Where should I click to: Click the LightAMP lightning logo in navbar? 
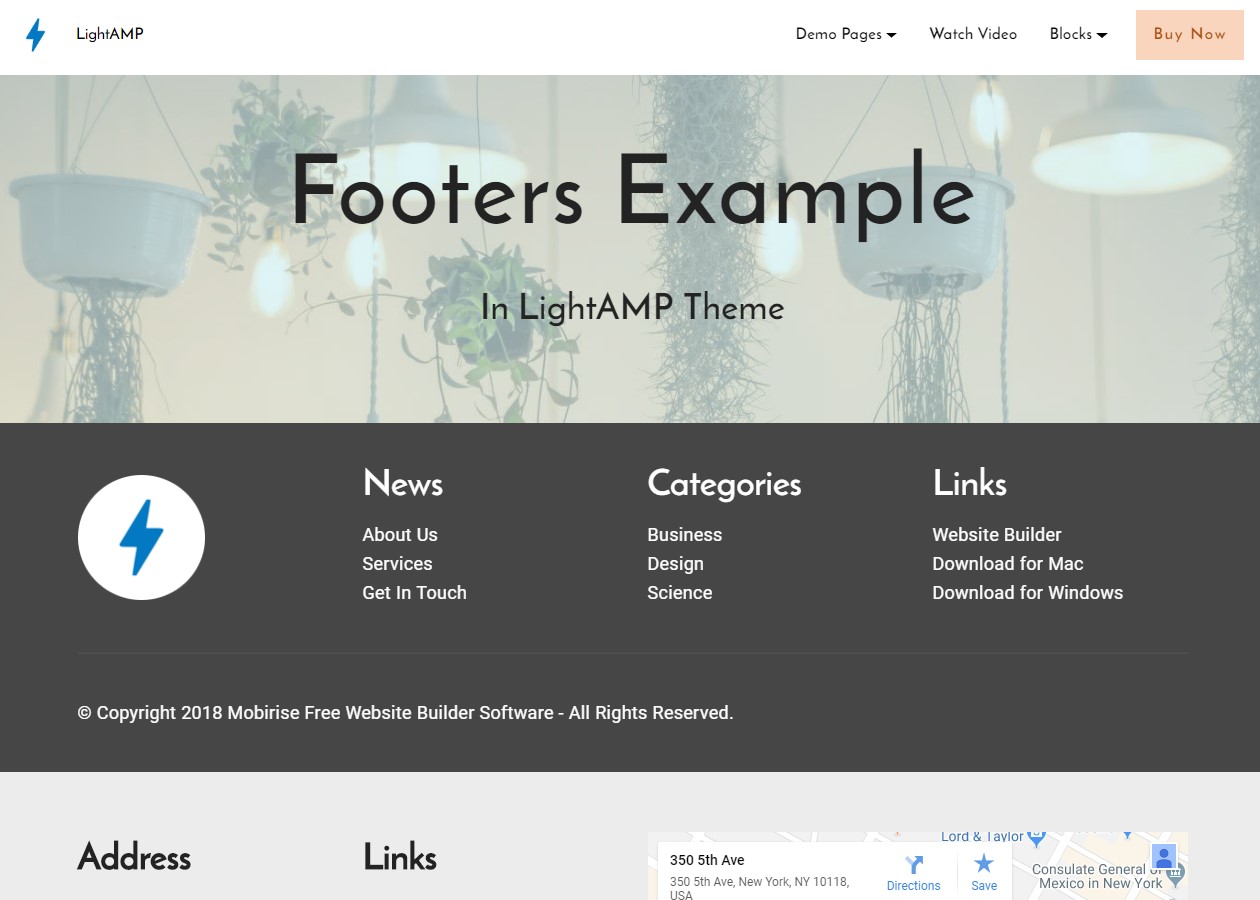[x=36, y=35]
